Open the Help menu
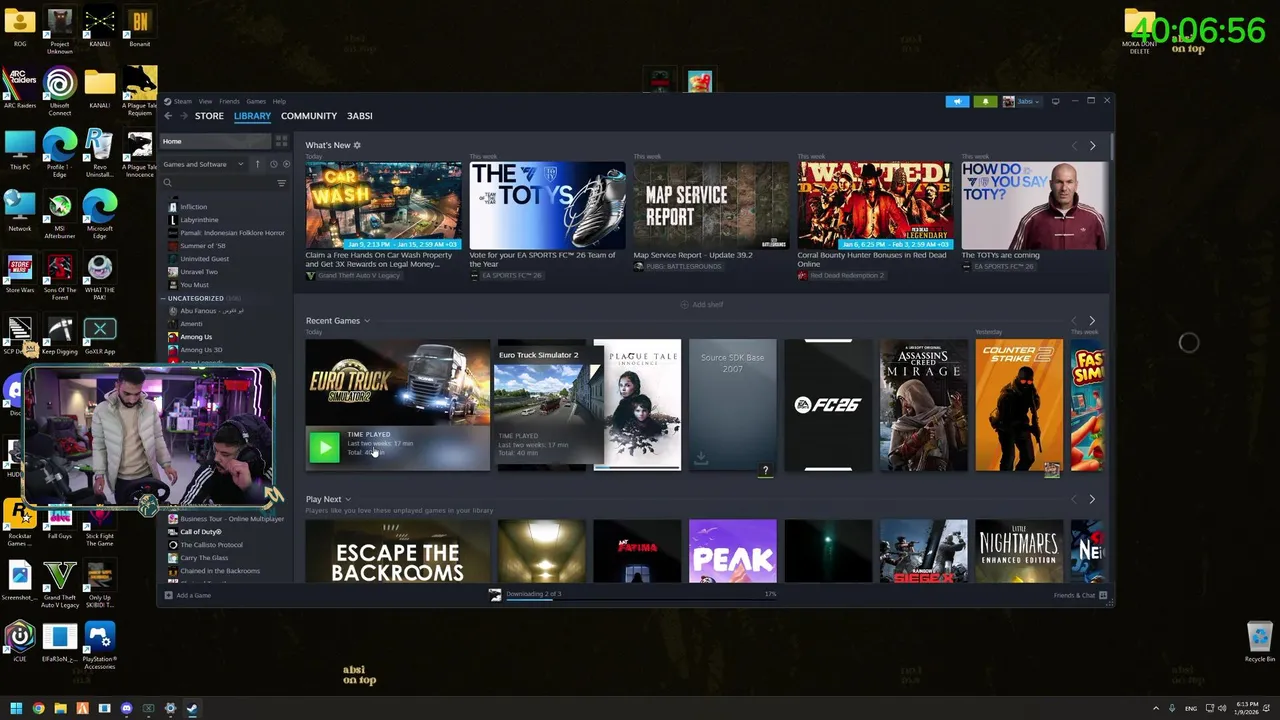This screenshot has height=720, width=1280. (x=279, y=101)
